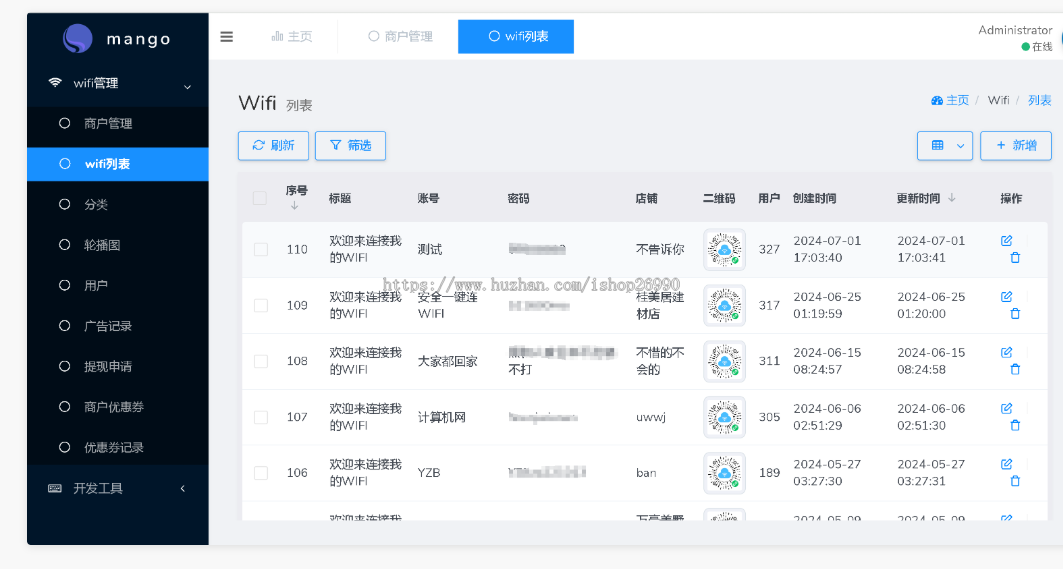Switch to the 商户管理 tab
The height and width of the screenshot is (569, 1063).
point(401,37)
